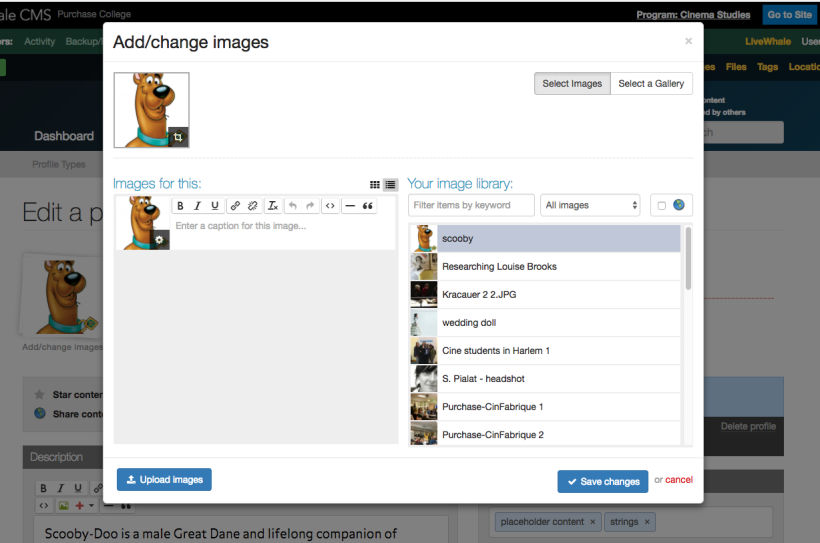The height and width of the screenshot is (543, 820).
Task: Toggle the shared images checkbox
Action: coord(662,206)
